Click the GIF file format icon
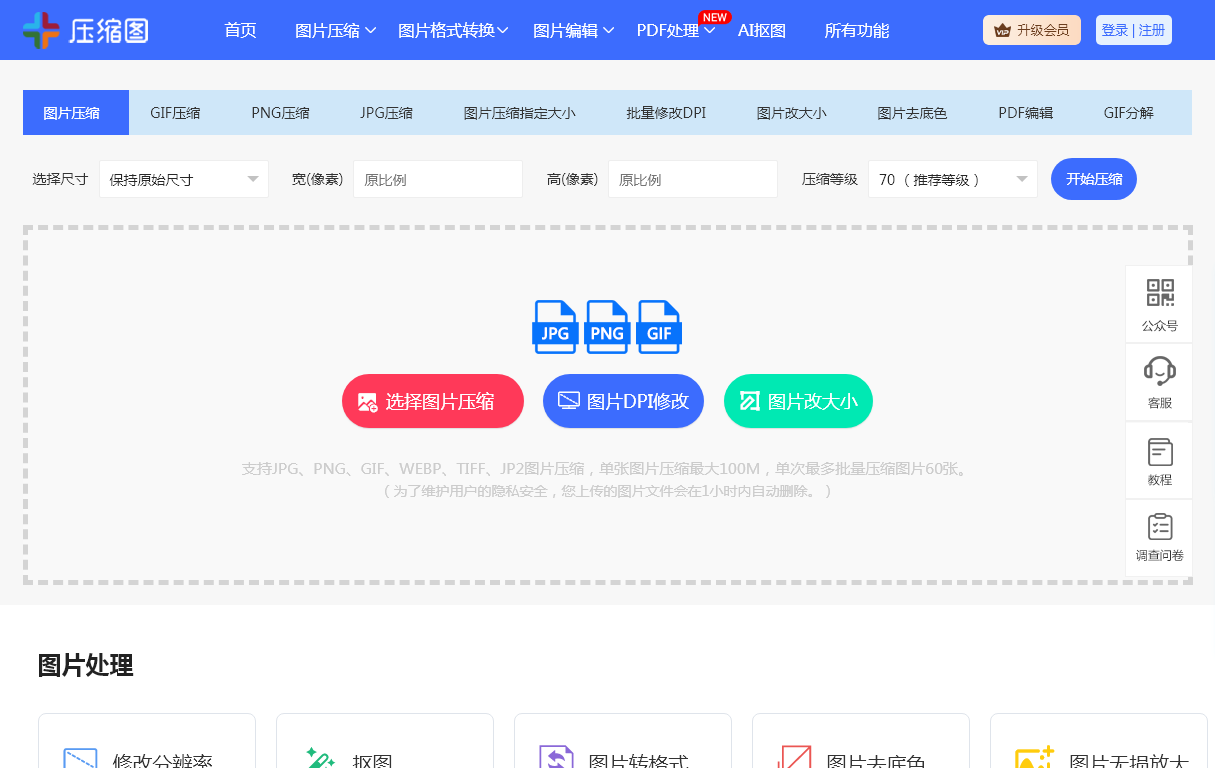1215x768 pixels. click(659, 327)
